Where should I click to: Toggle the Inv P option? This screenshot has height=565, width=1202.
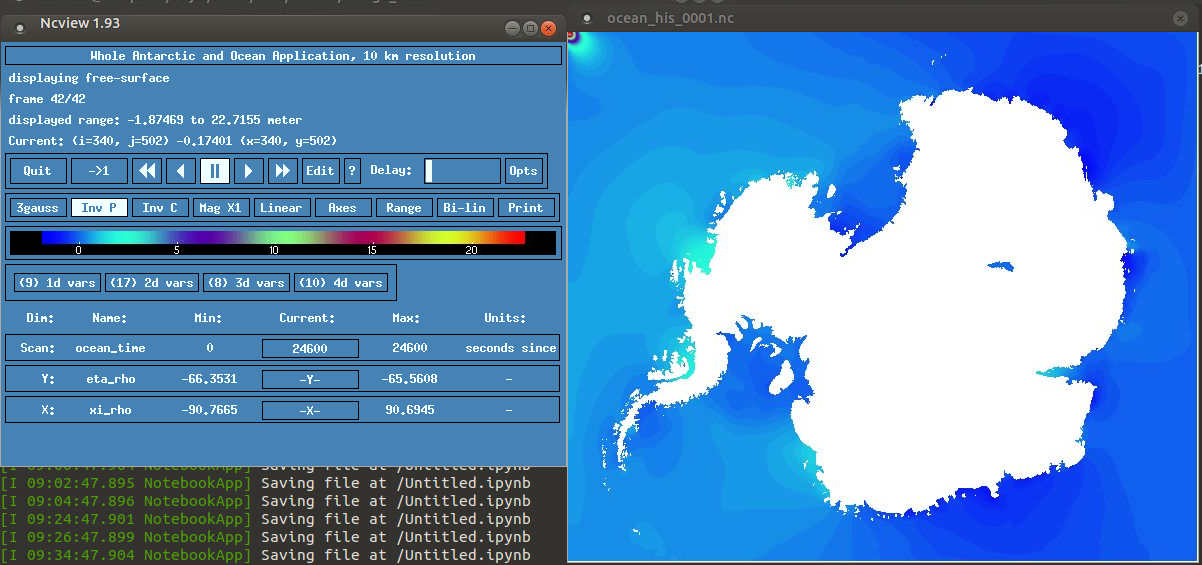pyautogui.click(x=99, y=208)
